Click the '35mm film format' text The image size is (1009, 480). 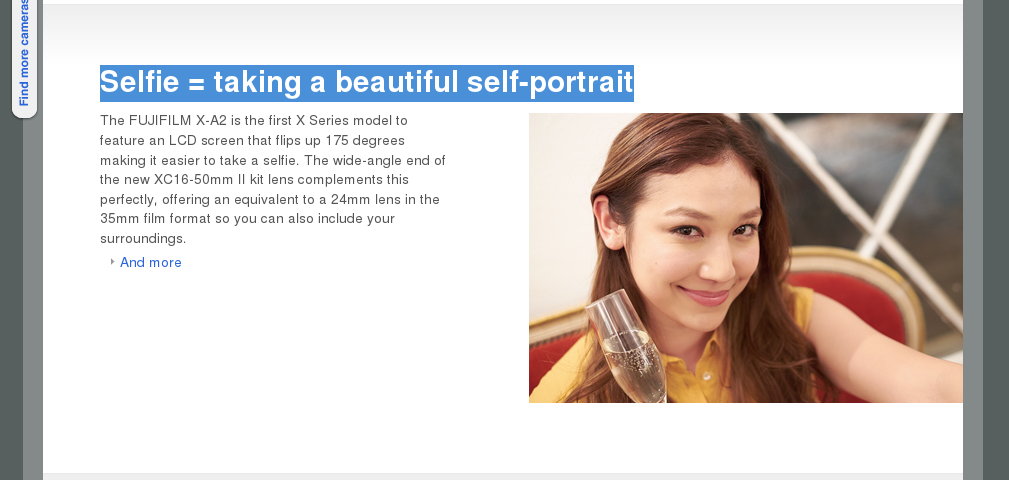point(155,219)
